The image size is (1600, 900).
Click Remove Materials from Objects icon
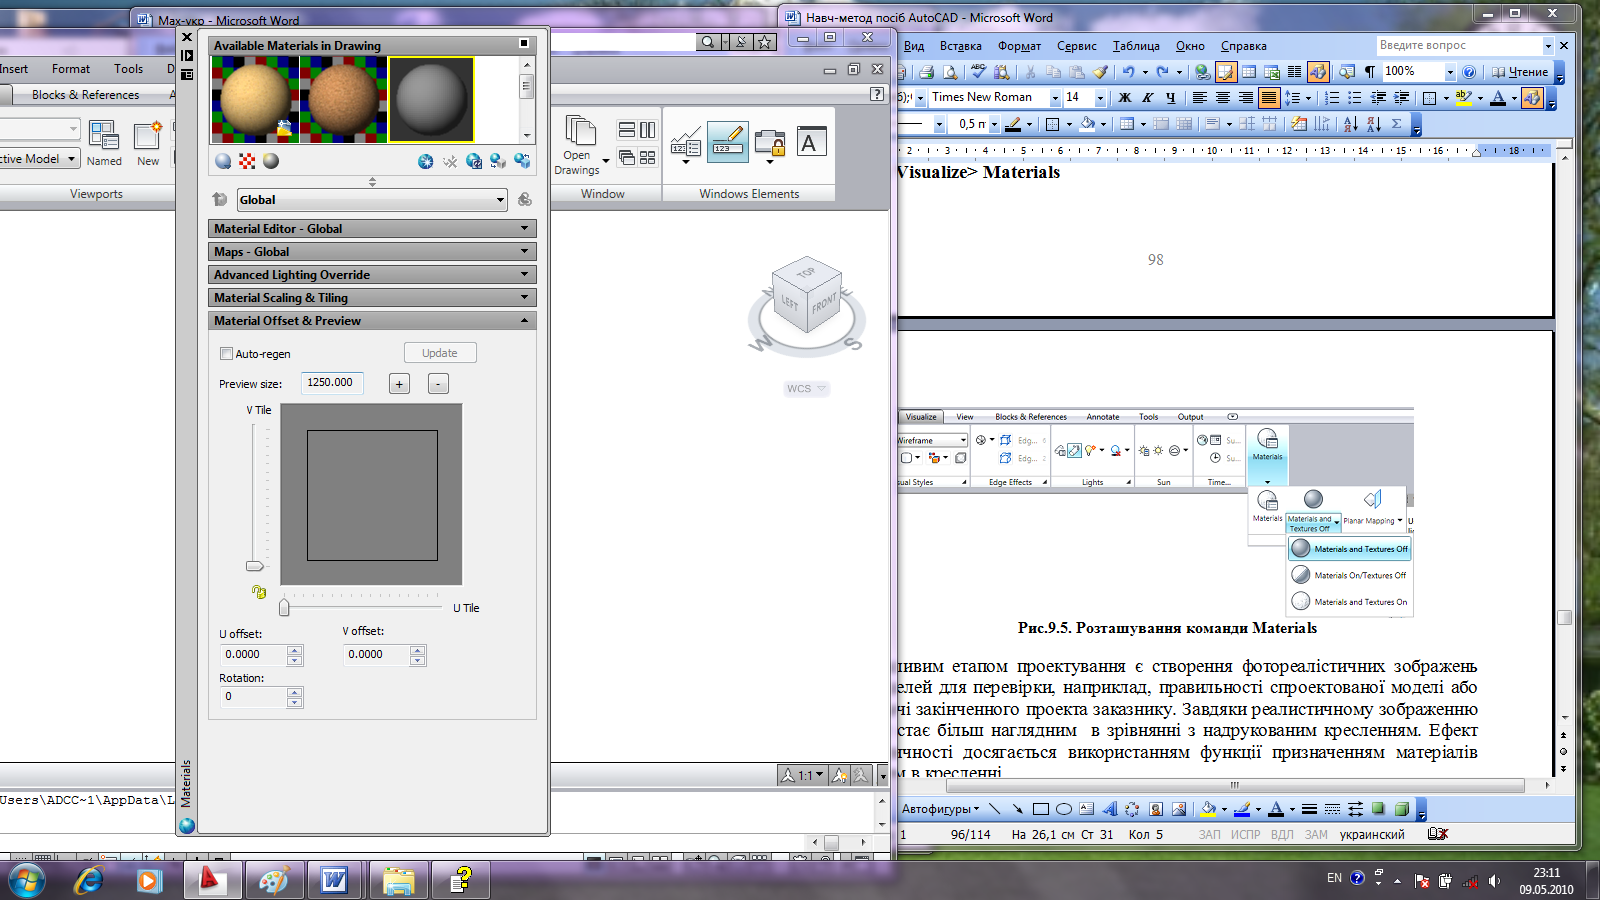coord(522,161)
